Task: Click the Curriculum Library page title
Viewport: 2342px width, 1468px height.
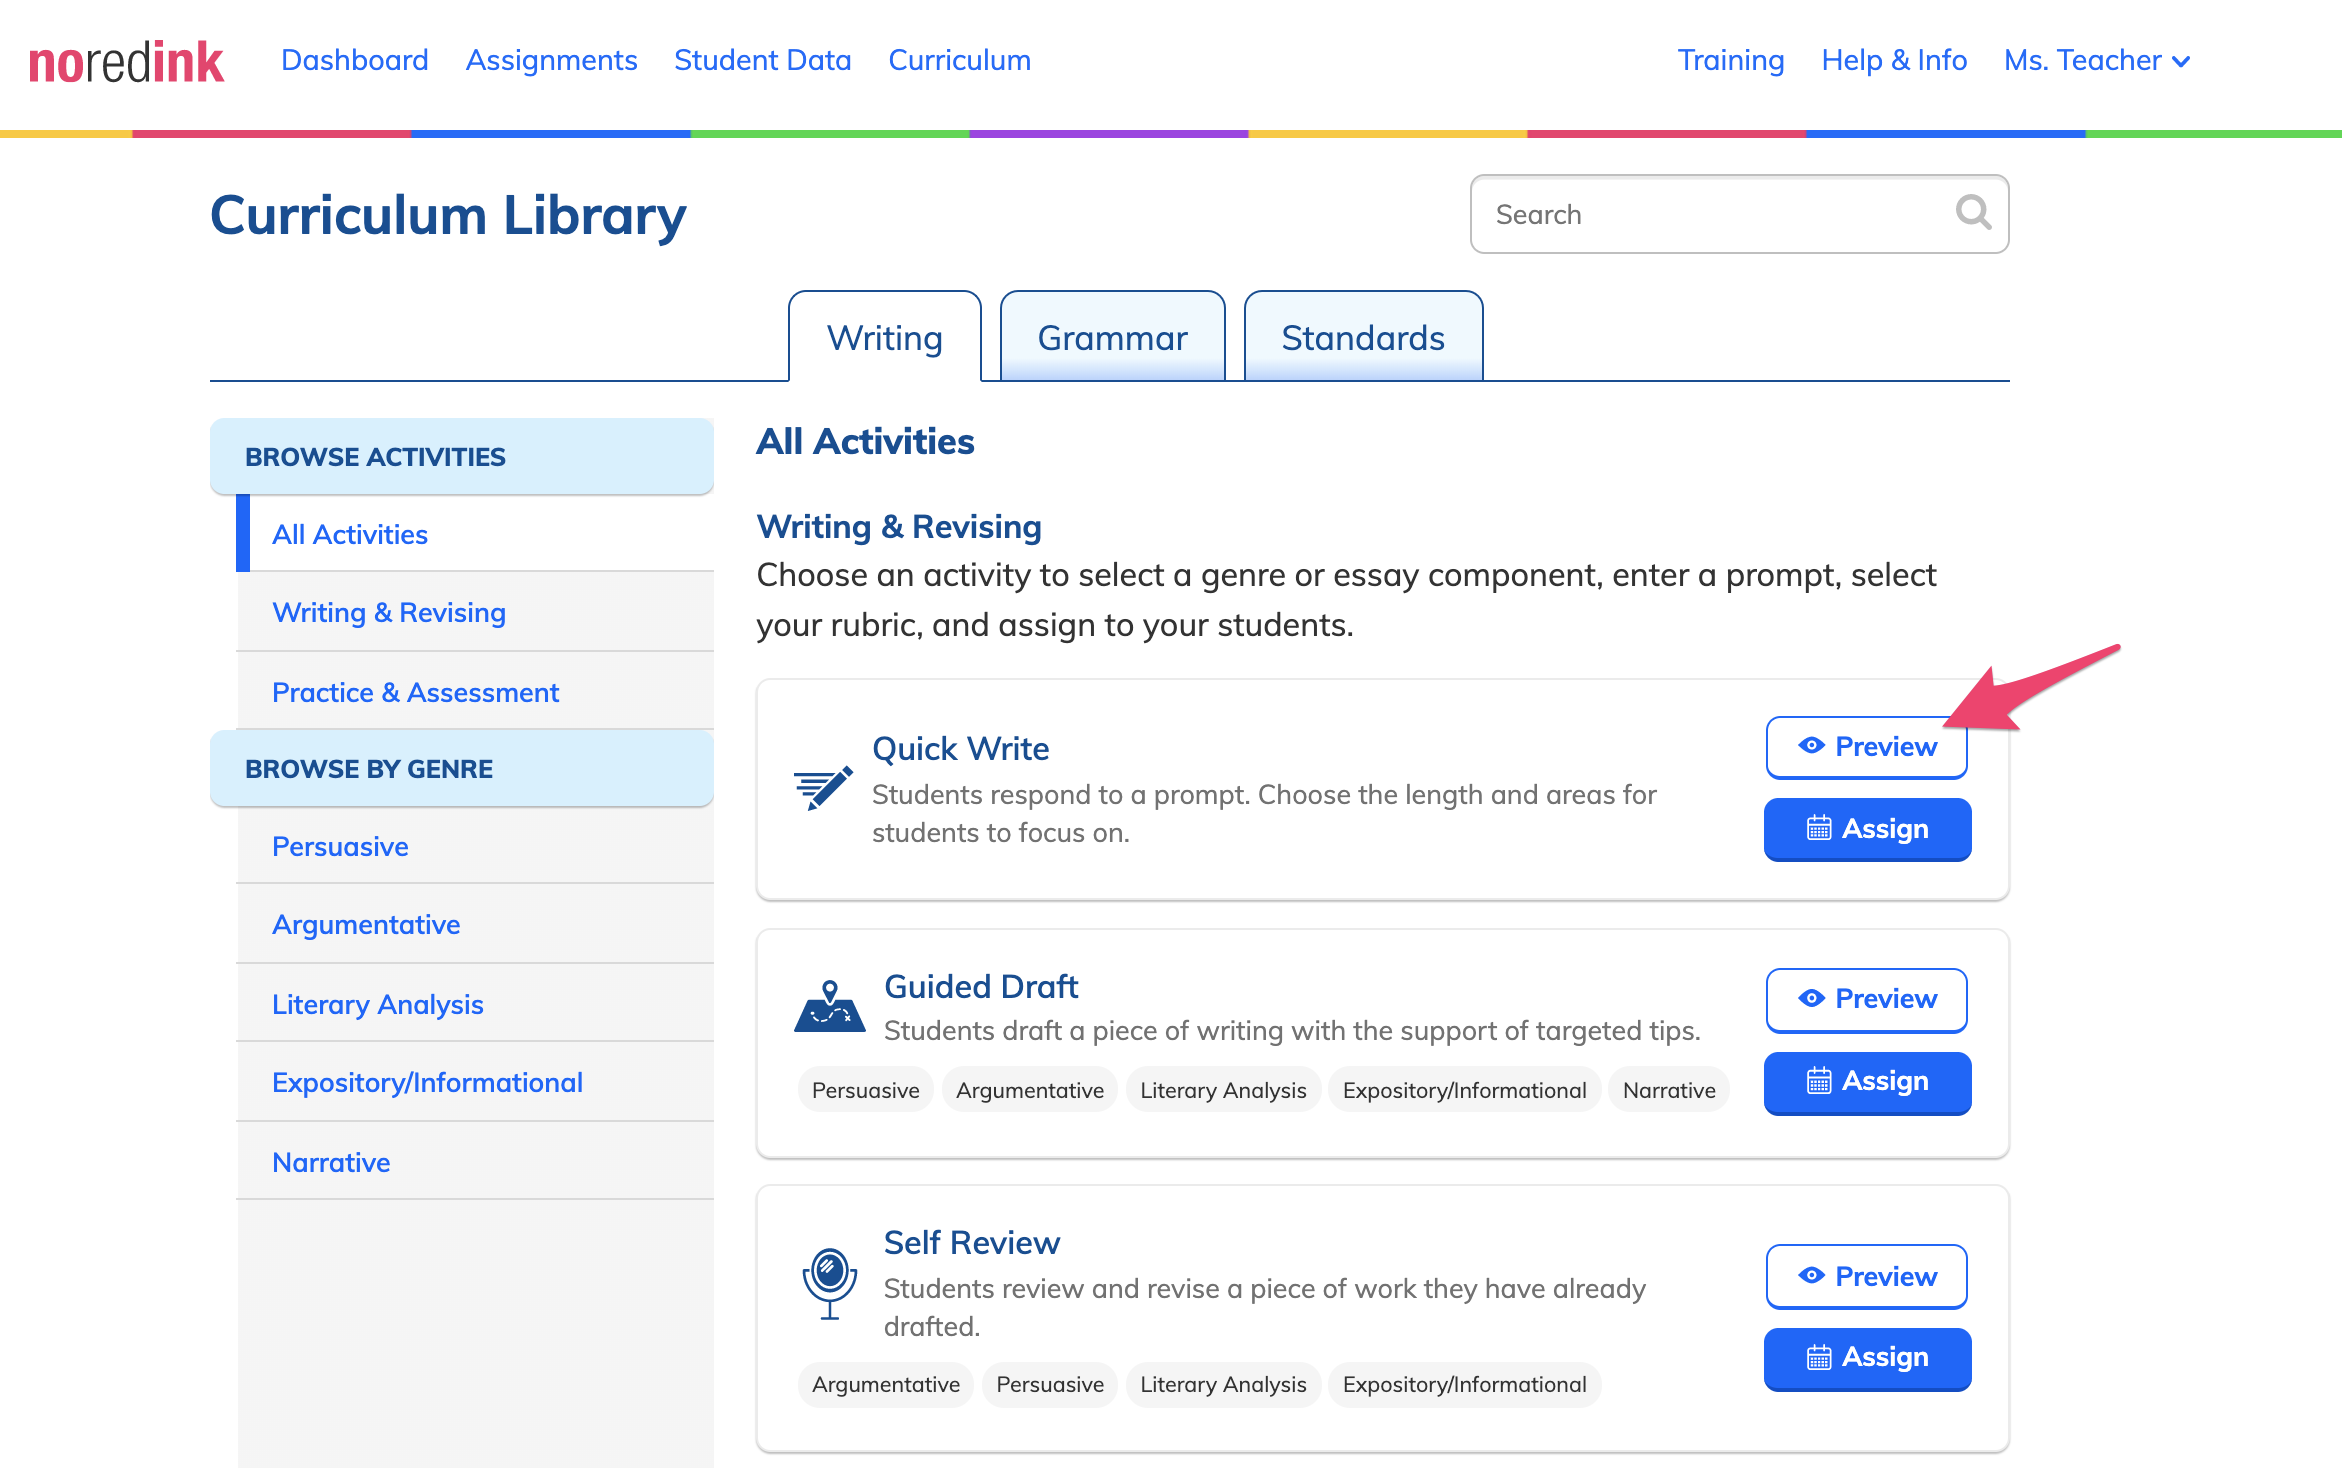Action: [448, 215]
